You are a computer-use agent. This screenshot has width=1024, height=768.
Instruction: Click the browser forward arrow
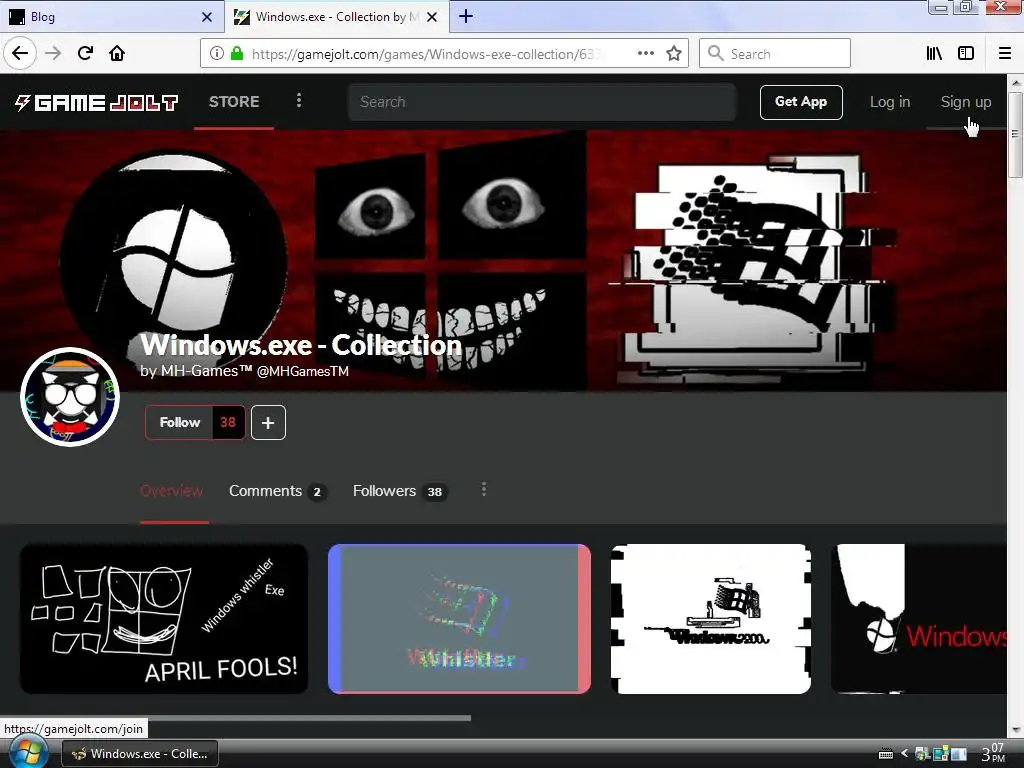click(54, 54)
